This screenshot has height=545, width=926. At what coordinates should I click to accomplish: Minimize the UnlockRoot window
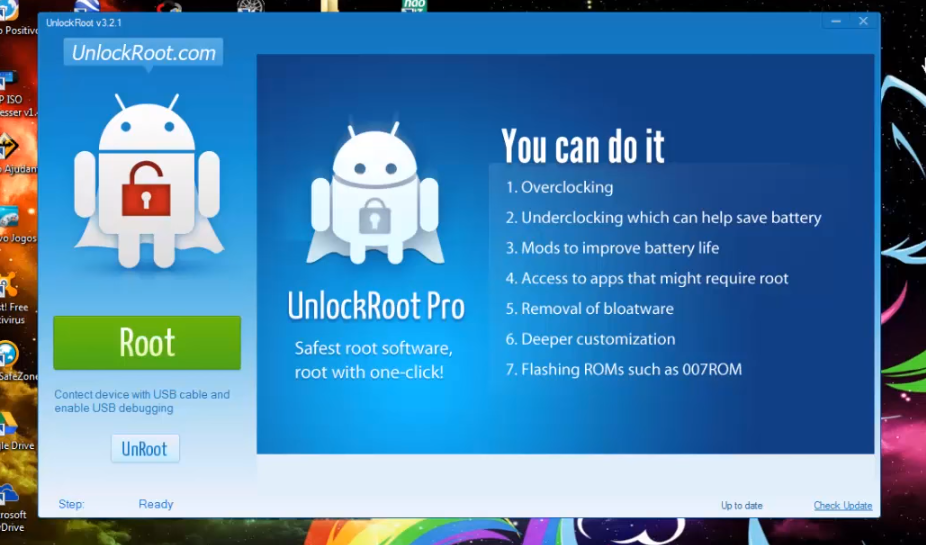coord(835,21)
